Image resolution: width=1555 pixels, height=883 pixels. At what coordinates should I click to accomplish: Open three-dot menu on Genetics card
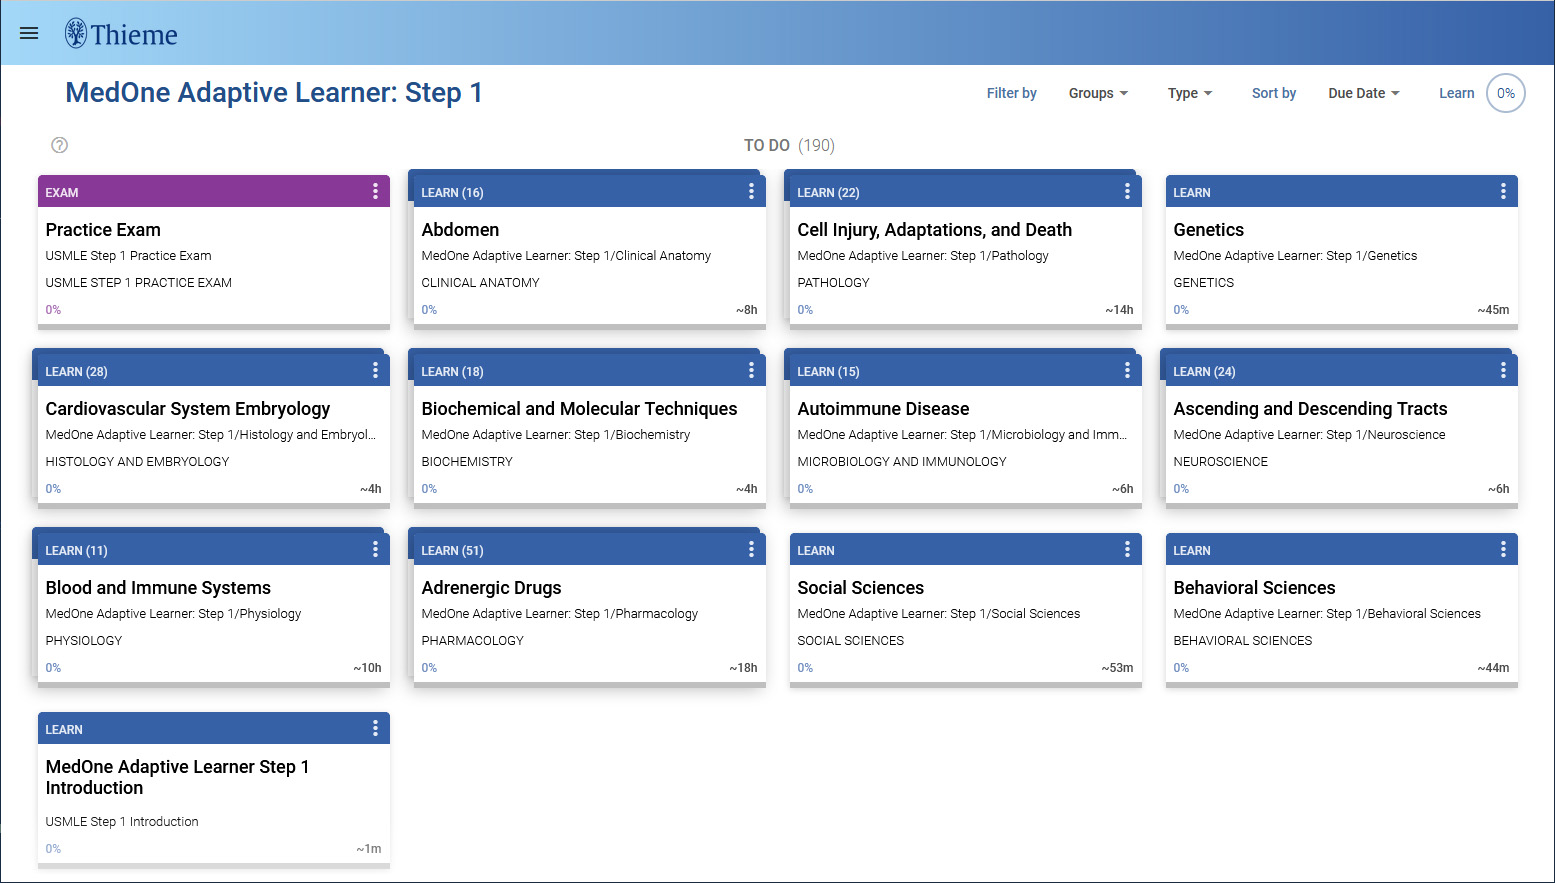pos(1503,191)
